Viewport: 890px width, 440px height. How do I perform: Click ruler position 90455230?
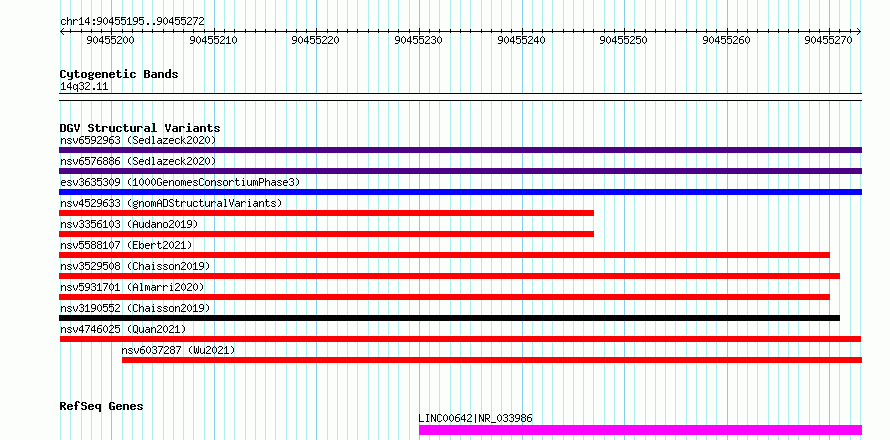[x=419, y=40]
